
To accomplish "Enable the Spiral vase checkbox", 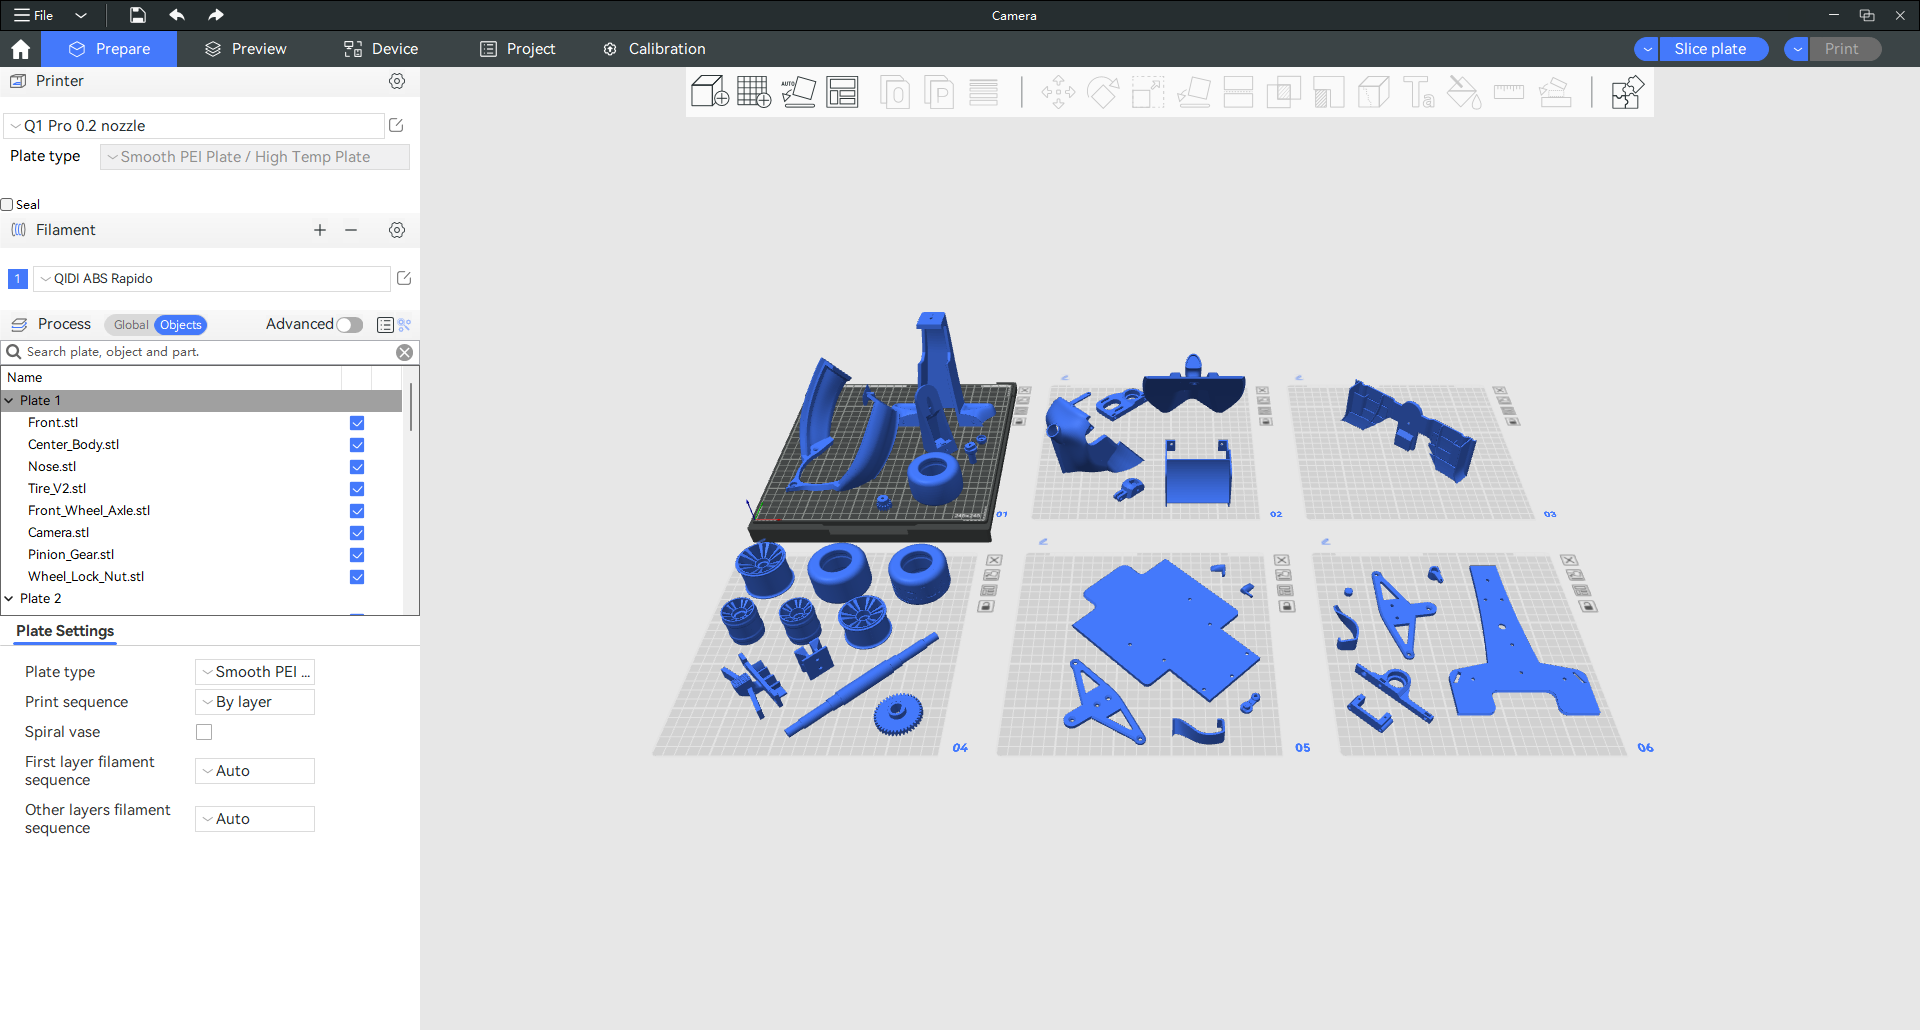I will (x=204, y=732).
